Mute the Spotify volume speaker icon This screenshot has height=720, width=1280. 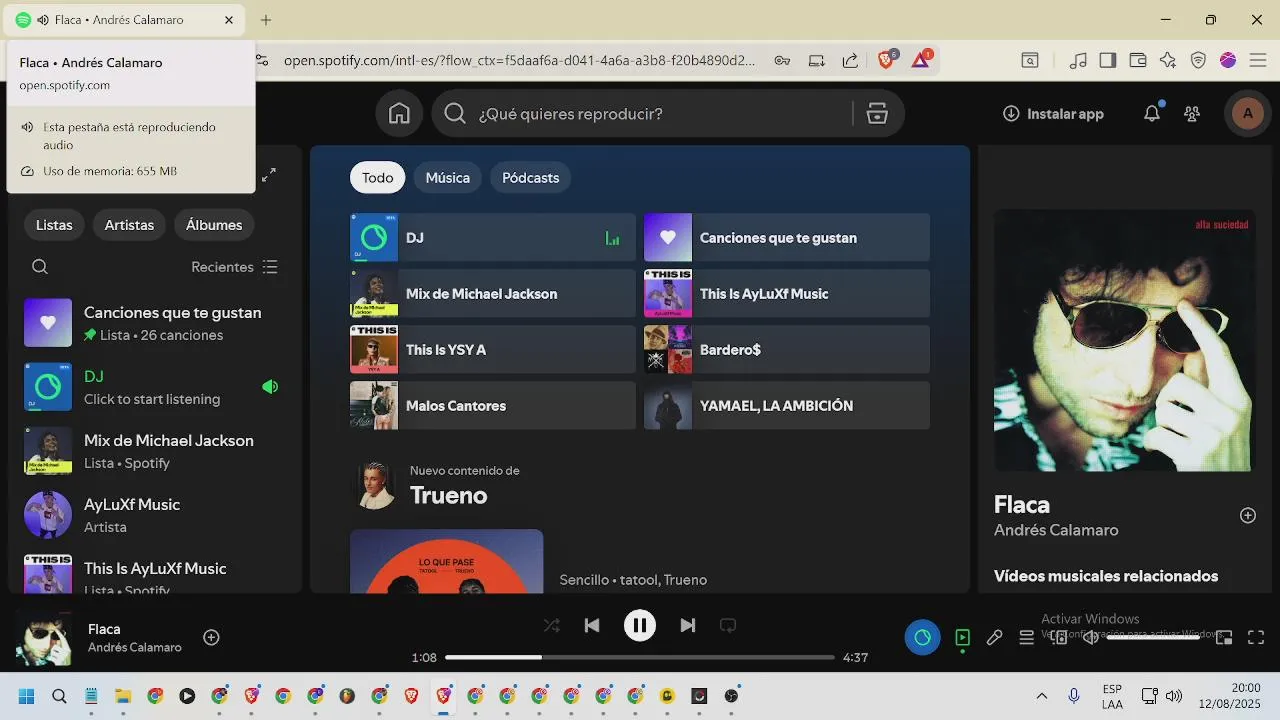[x=1091, y=637]
